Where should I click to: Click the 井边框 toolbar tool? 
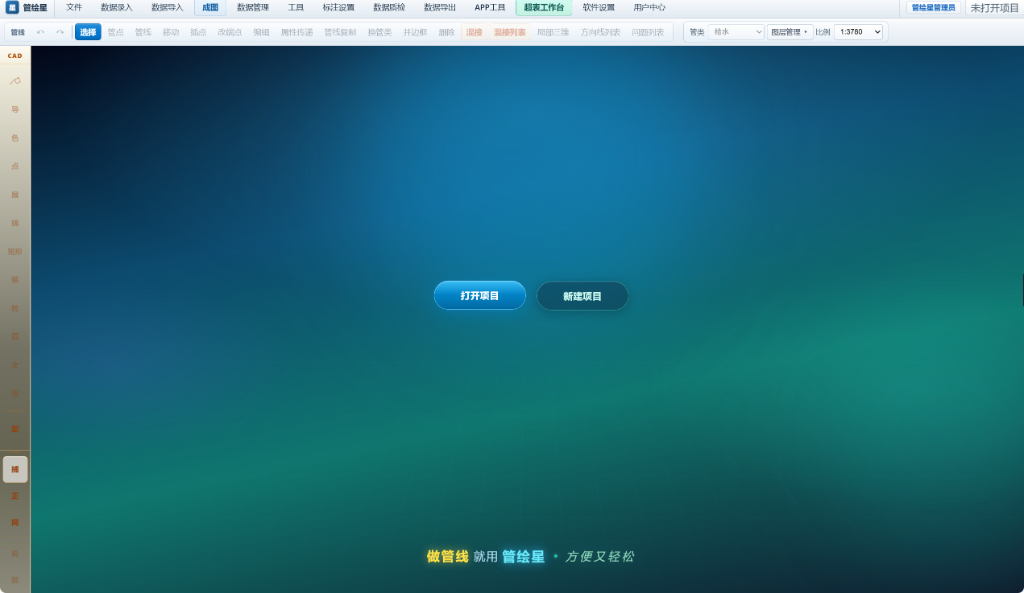415,32
